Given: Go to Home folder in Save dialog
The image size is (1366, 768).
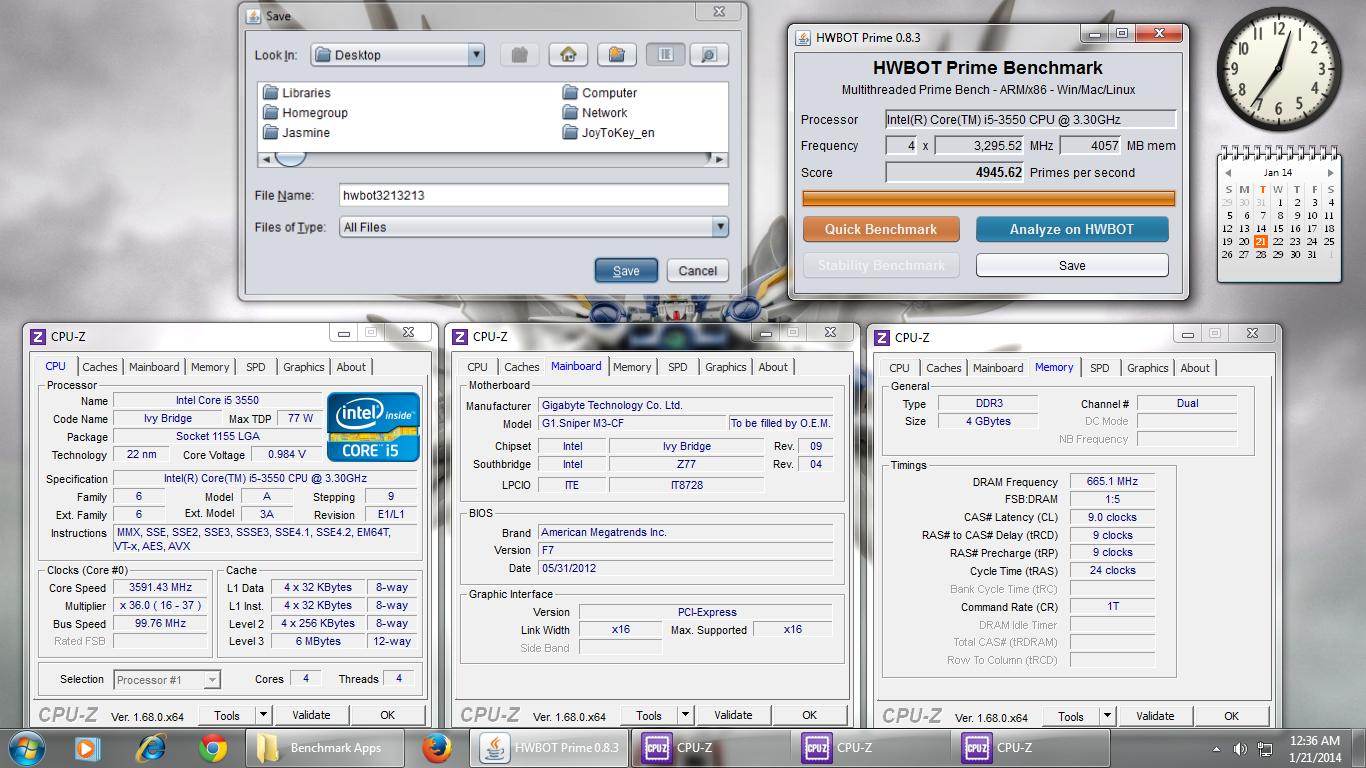Looking at the screenshot, I should (x=568, y=55).
